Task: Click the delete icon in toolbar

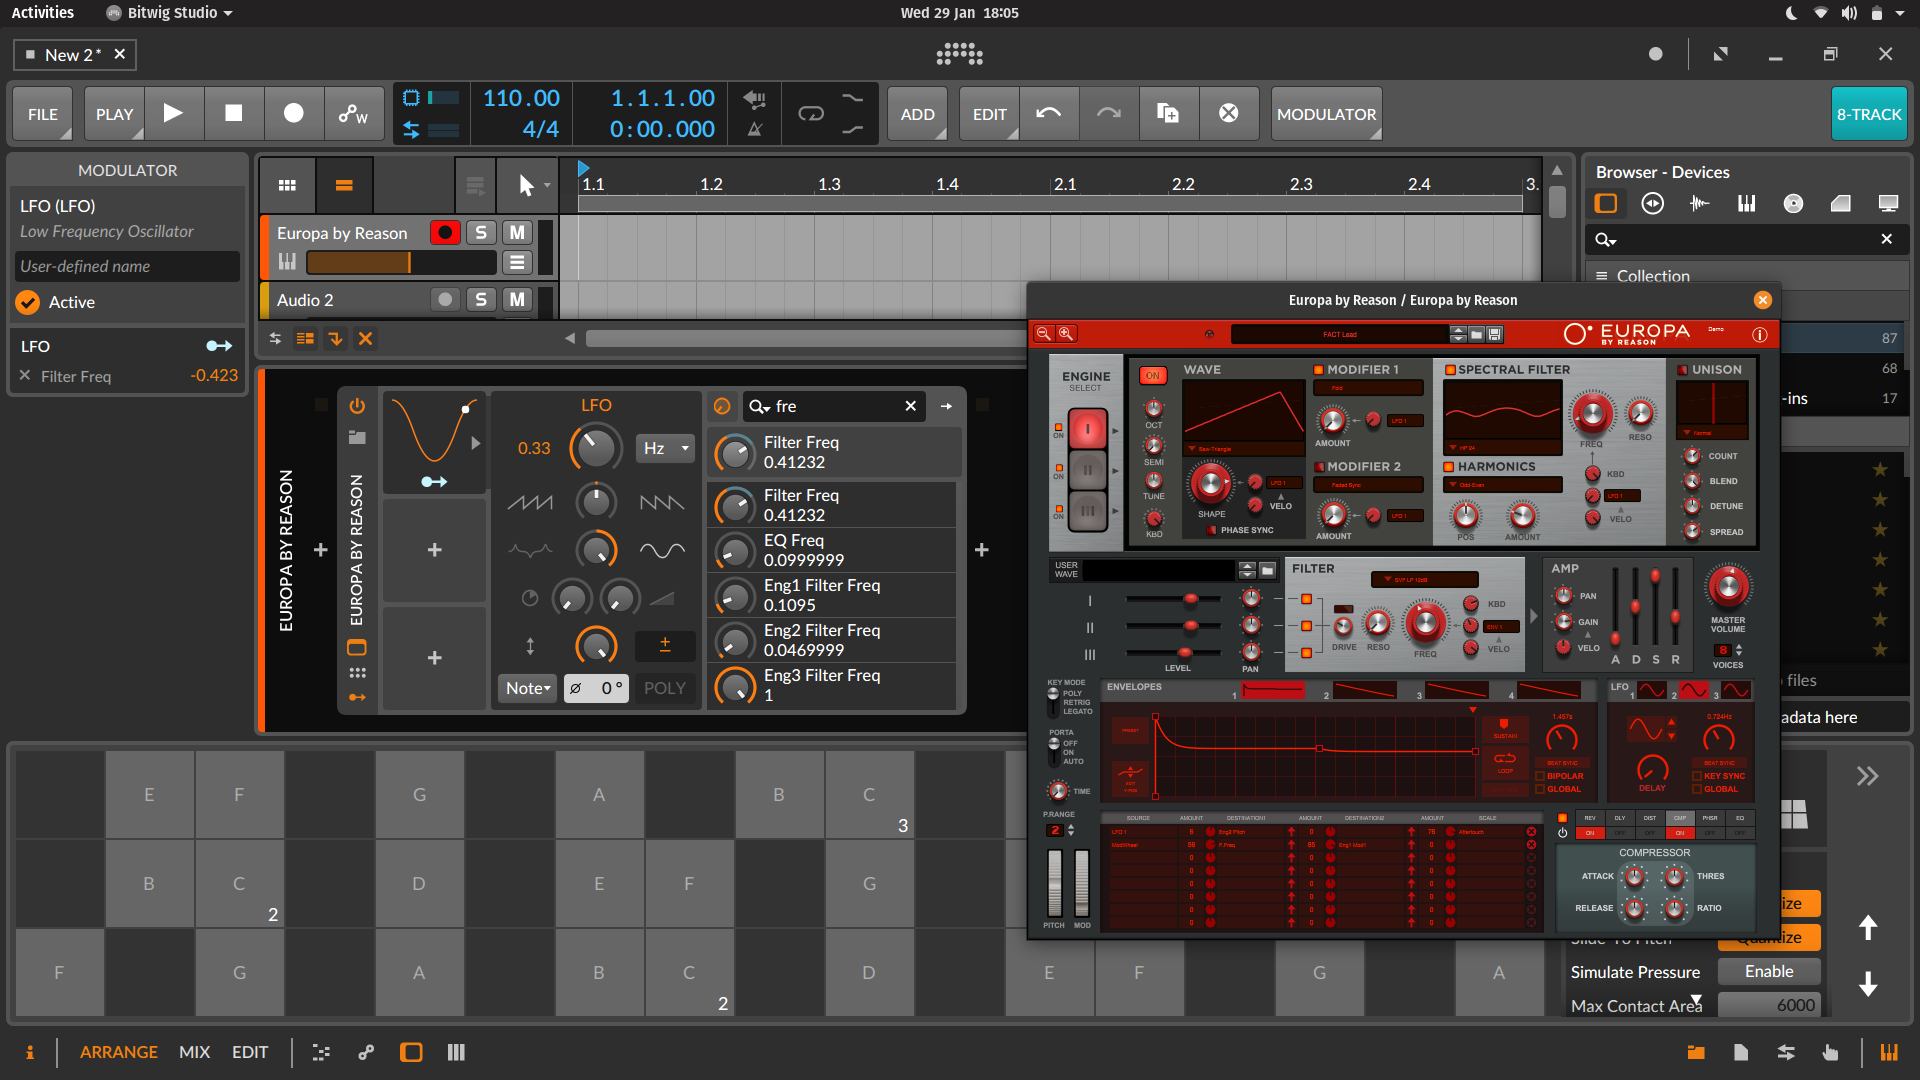Action: point(1228,114)
